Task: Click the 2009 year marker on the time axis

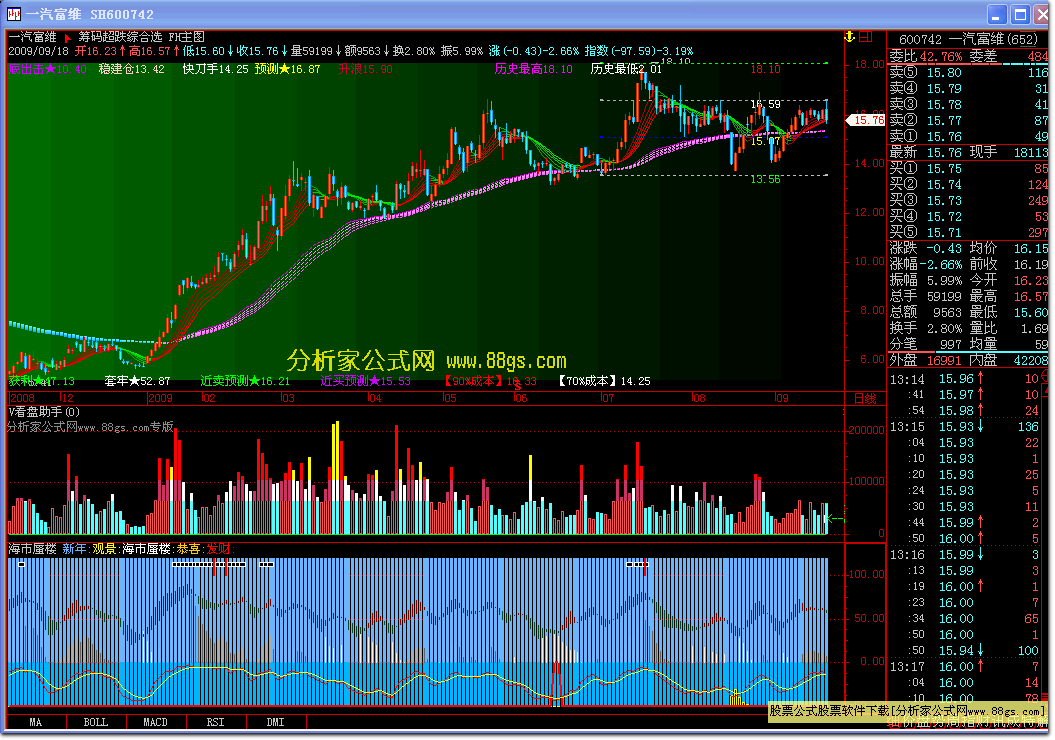Action: point(160,398)
